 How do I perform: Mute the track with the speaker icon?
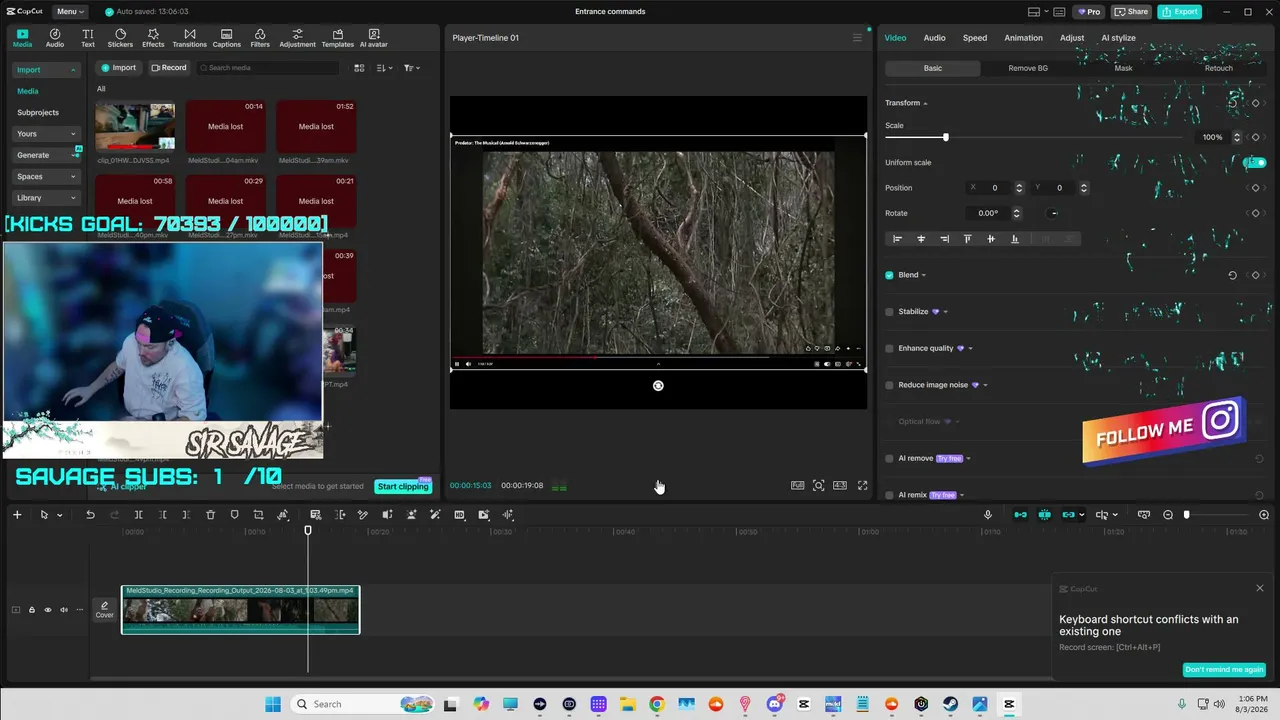tap(64, 610)
